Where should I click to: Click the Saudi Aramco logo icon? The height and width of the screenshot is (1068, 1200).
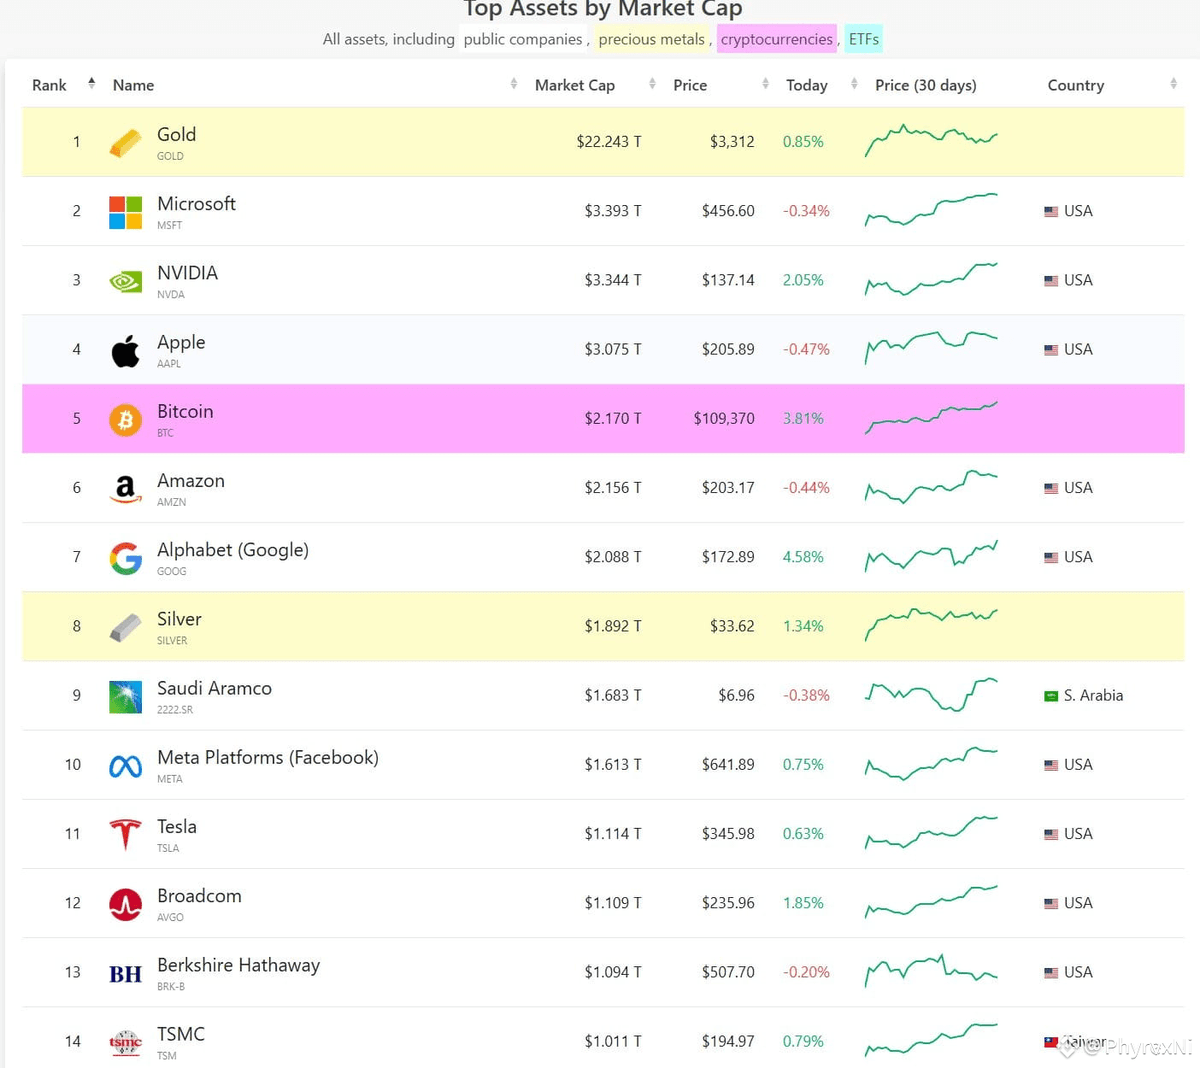click(125, 696)
